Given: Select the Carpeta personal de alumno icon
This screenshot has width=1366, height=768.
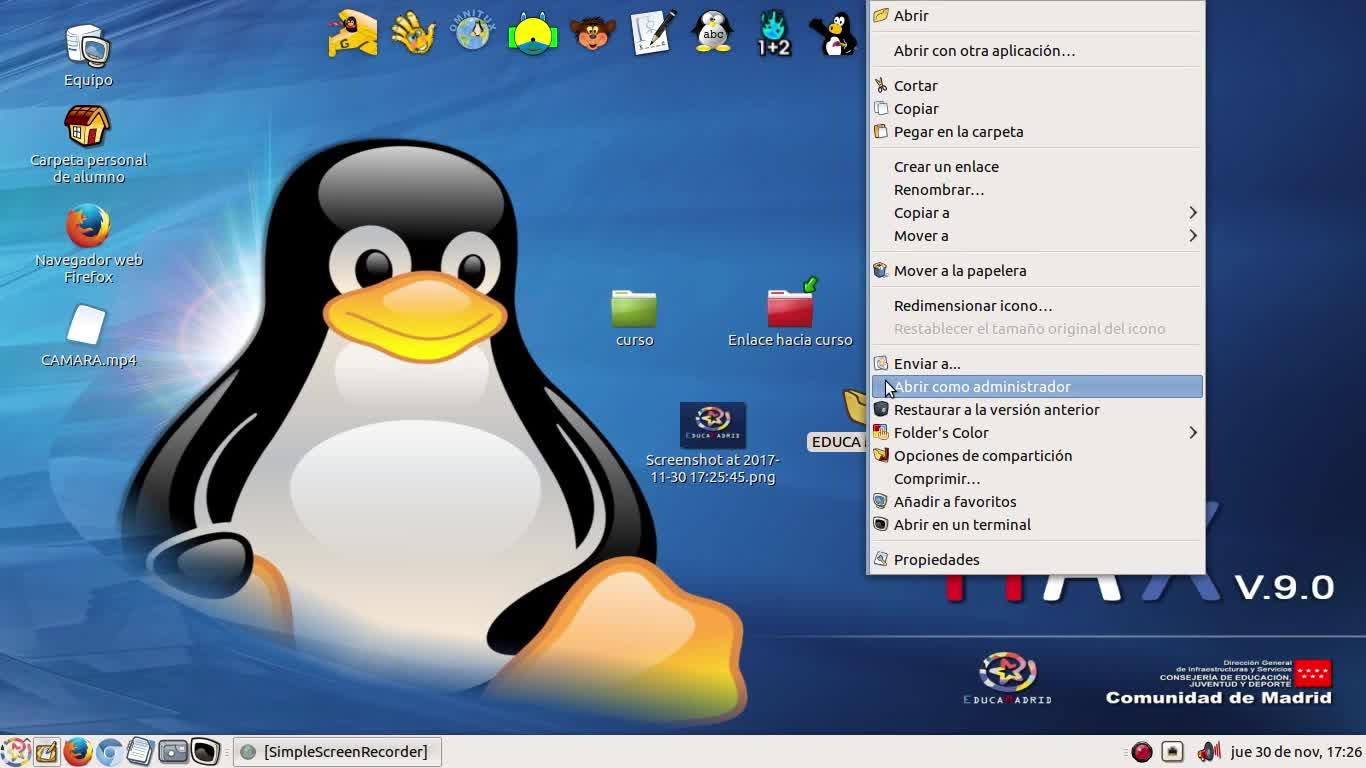Looking at the screenshot, I should (88, 145).
